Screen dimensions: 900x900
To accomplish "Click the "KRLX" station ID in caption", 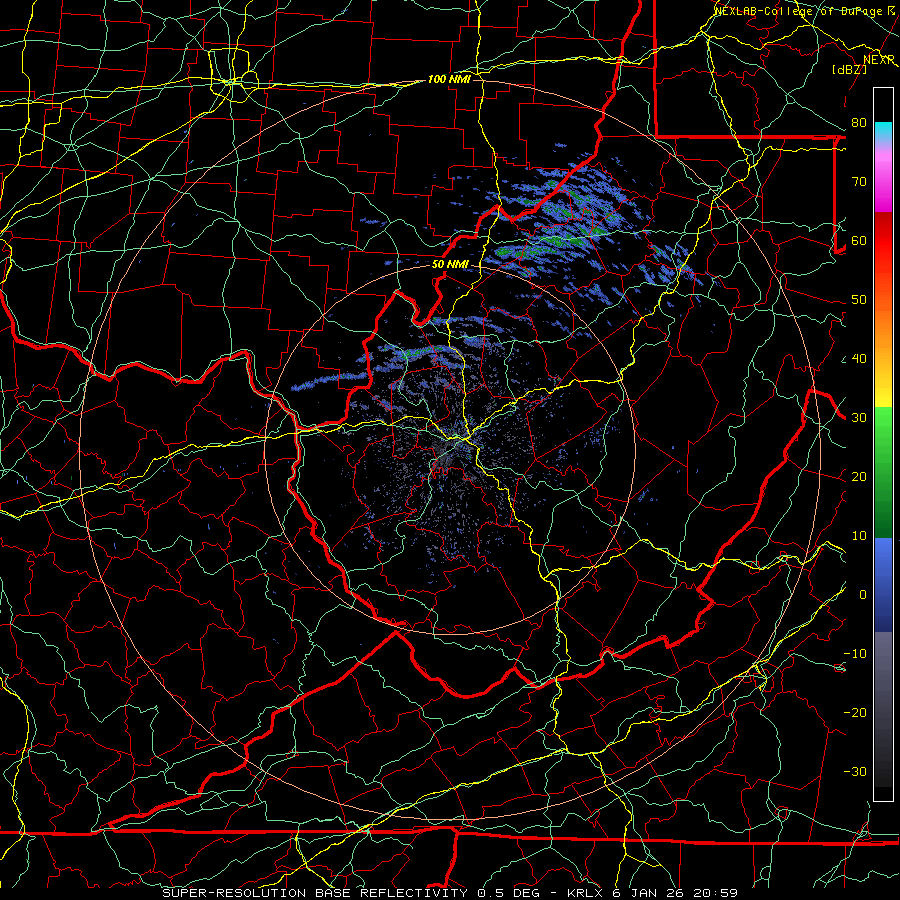I will [584, 893].
